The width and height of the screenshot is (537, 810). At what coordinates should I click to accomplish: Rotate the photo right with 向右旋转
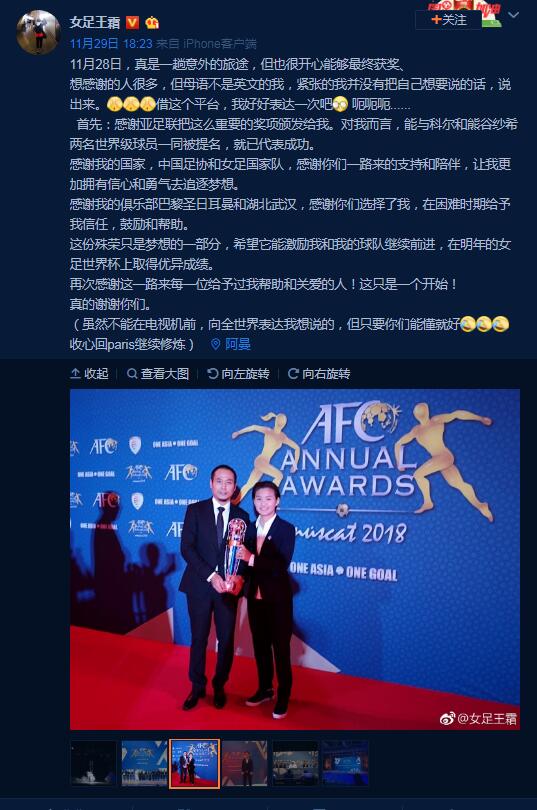[319, 373]
